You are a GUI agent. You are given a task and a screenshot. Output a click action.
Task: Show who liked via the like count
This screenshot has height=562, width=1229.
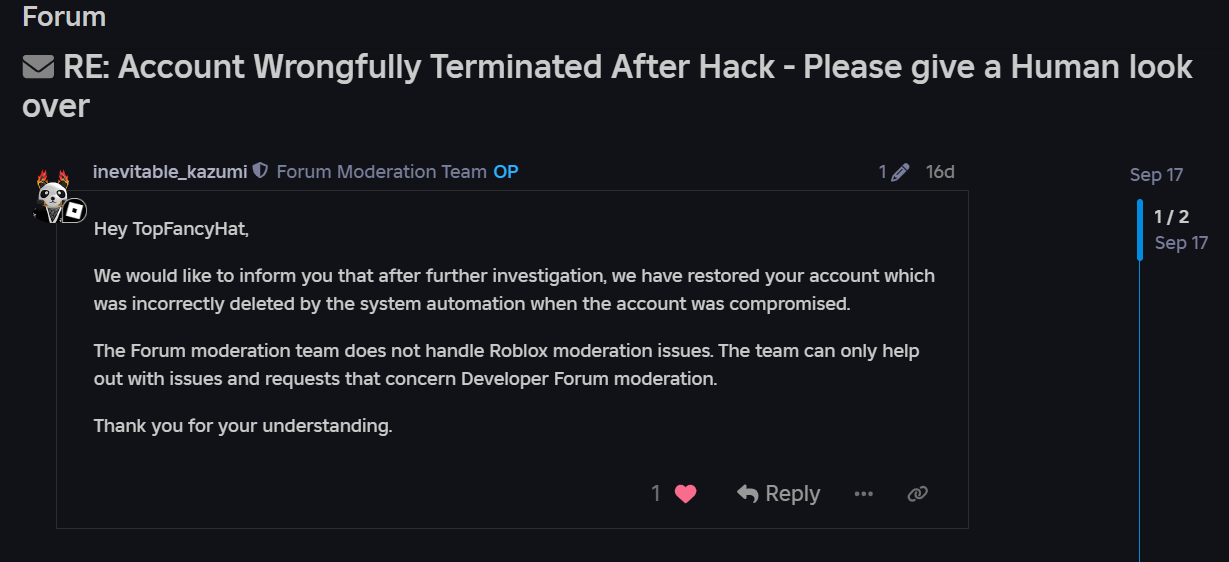click(656, 493)
